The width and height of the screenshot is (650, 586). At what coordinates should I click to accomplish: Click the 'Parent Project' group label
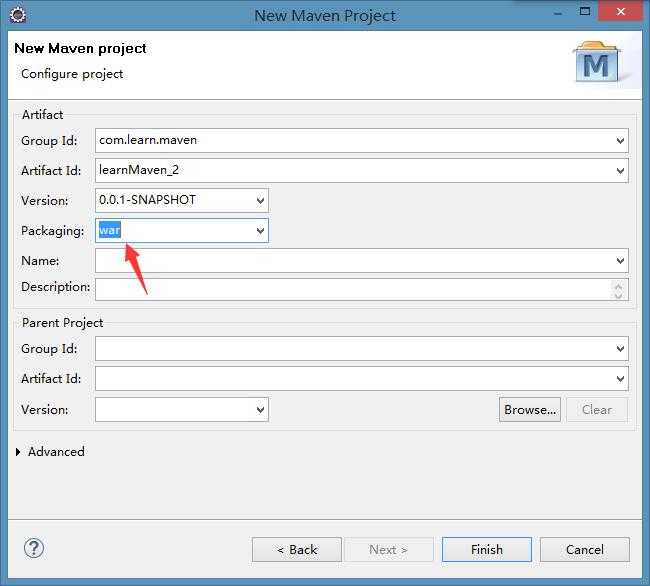[62, 323]
